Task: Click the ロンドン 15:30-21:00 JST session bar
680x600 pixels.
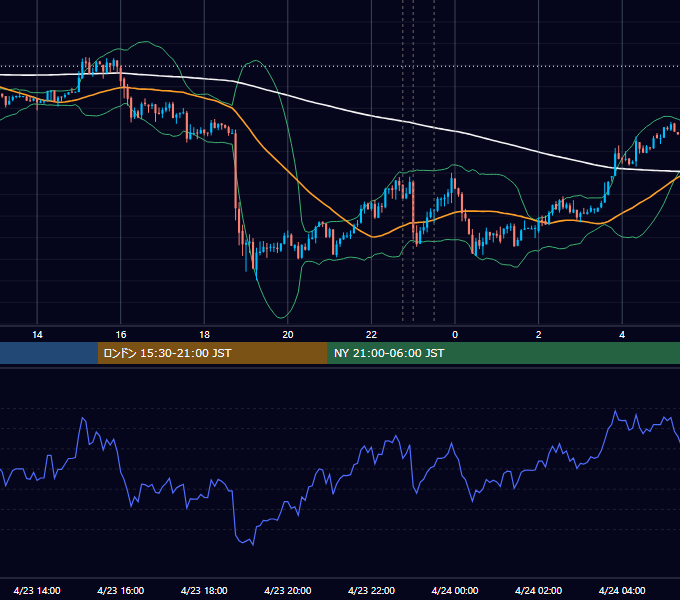Action: point(212,353)
